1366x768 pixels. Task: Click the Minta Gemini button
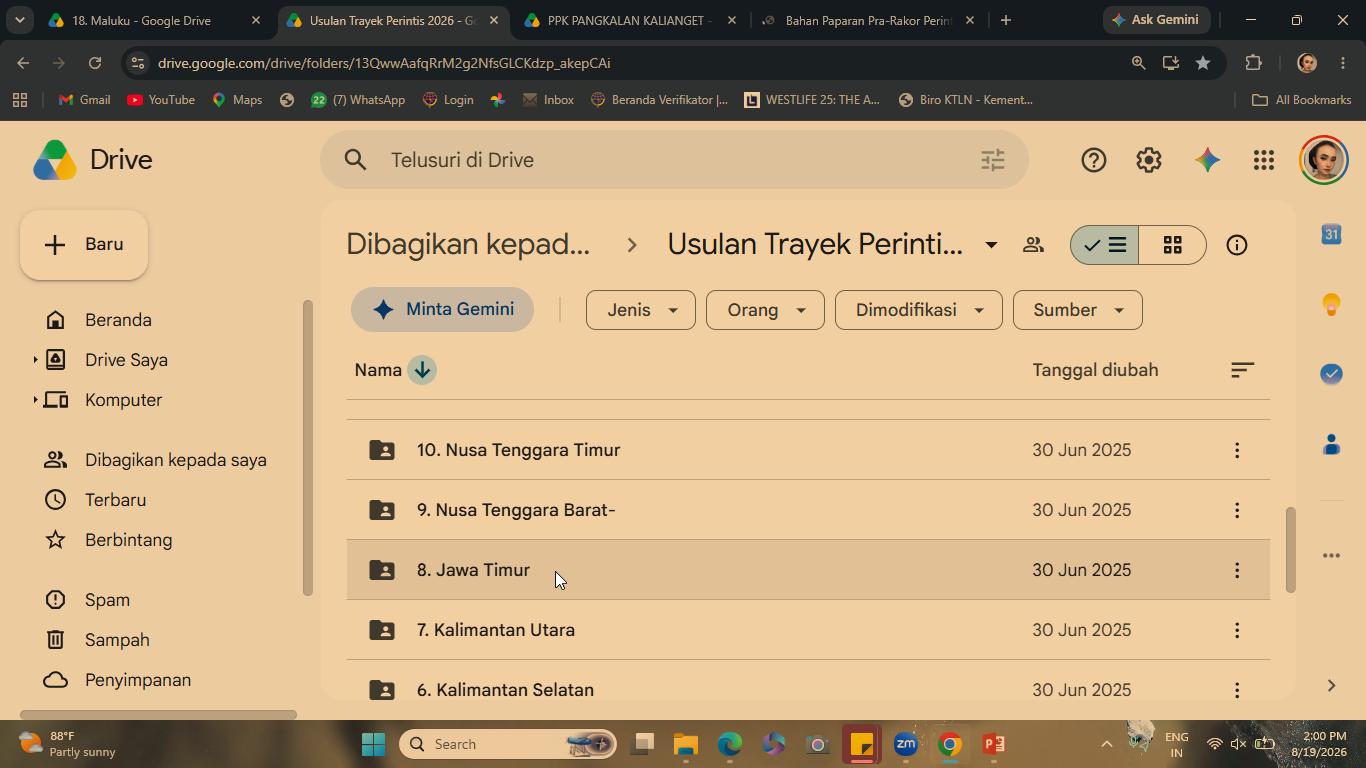pyautogui.click(x=442, y=310)
